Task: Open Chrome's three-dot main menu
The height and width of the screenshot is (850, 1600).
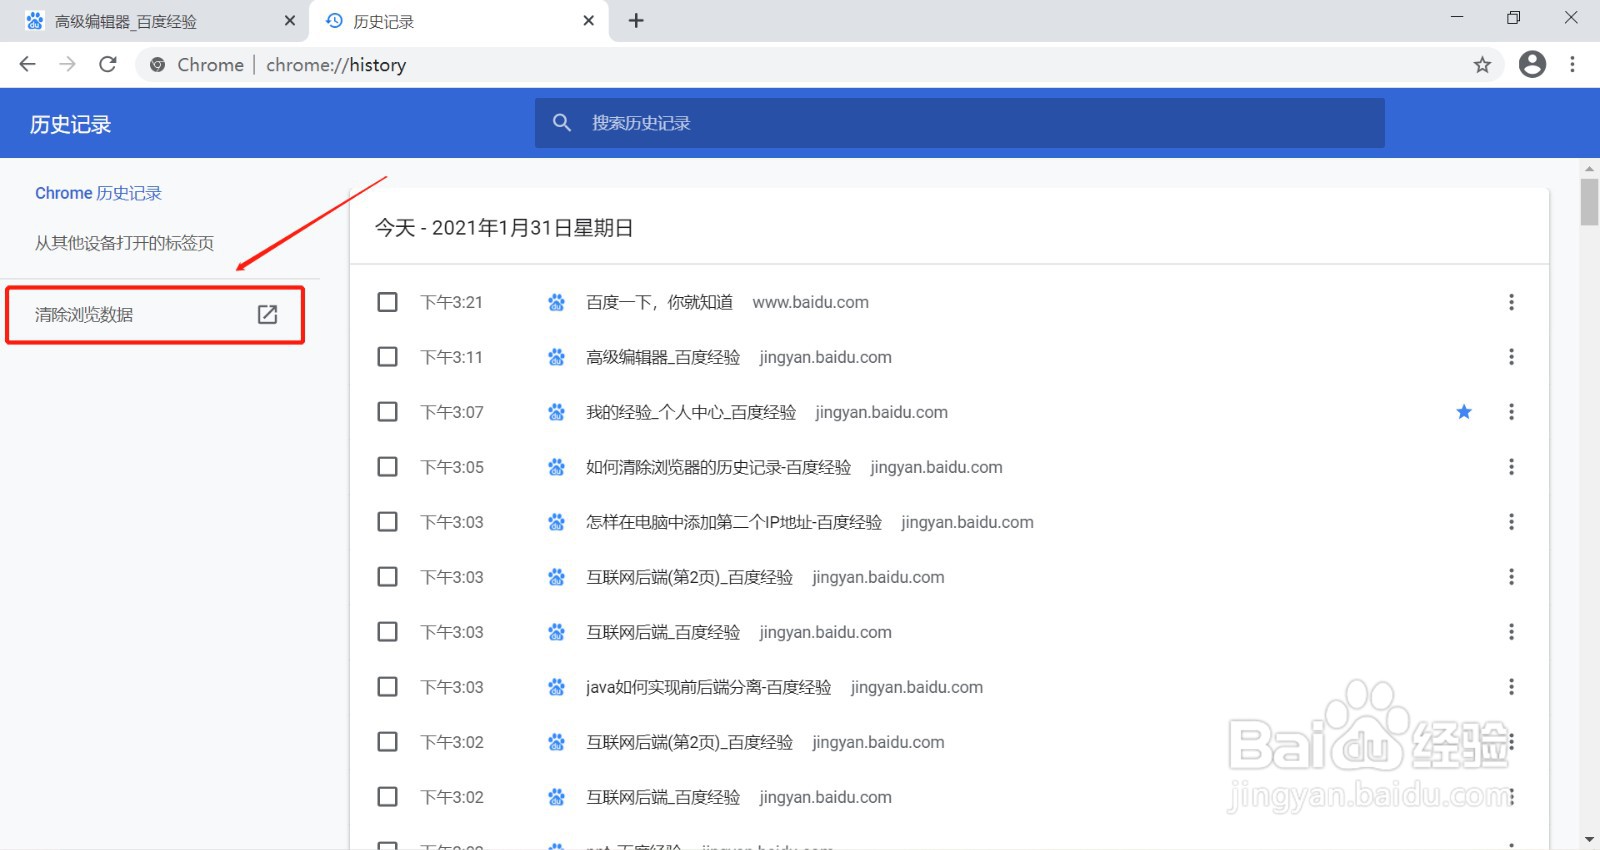Action: pos(1572,64)
